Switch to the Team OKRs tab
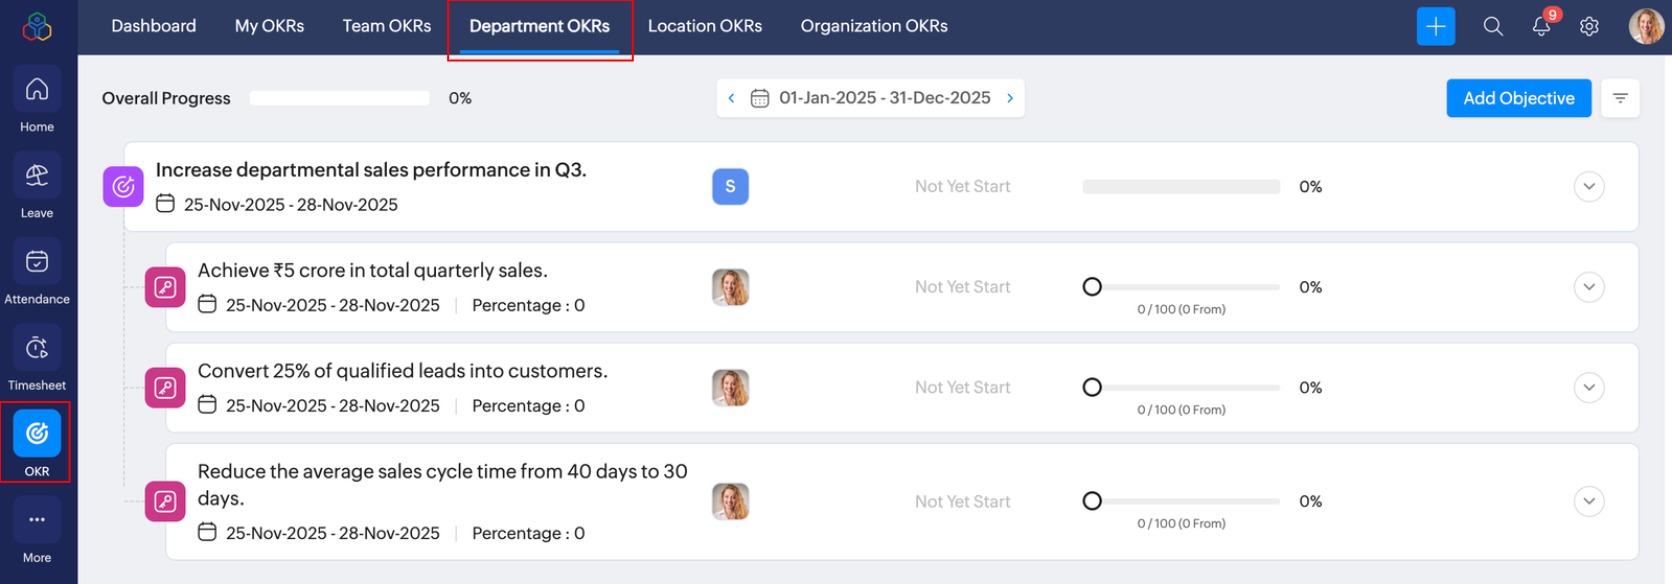The width and height of the screenshot is (1672, 584). (387, 26)
